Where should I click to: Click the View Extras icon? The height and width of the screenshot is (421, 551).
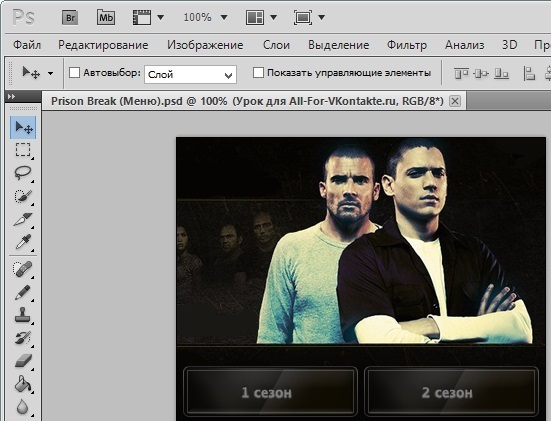pyautogui.click(x=142, y=18)
